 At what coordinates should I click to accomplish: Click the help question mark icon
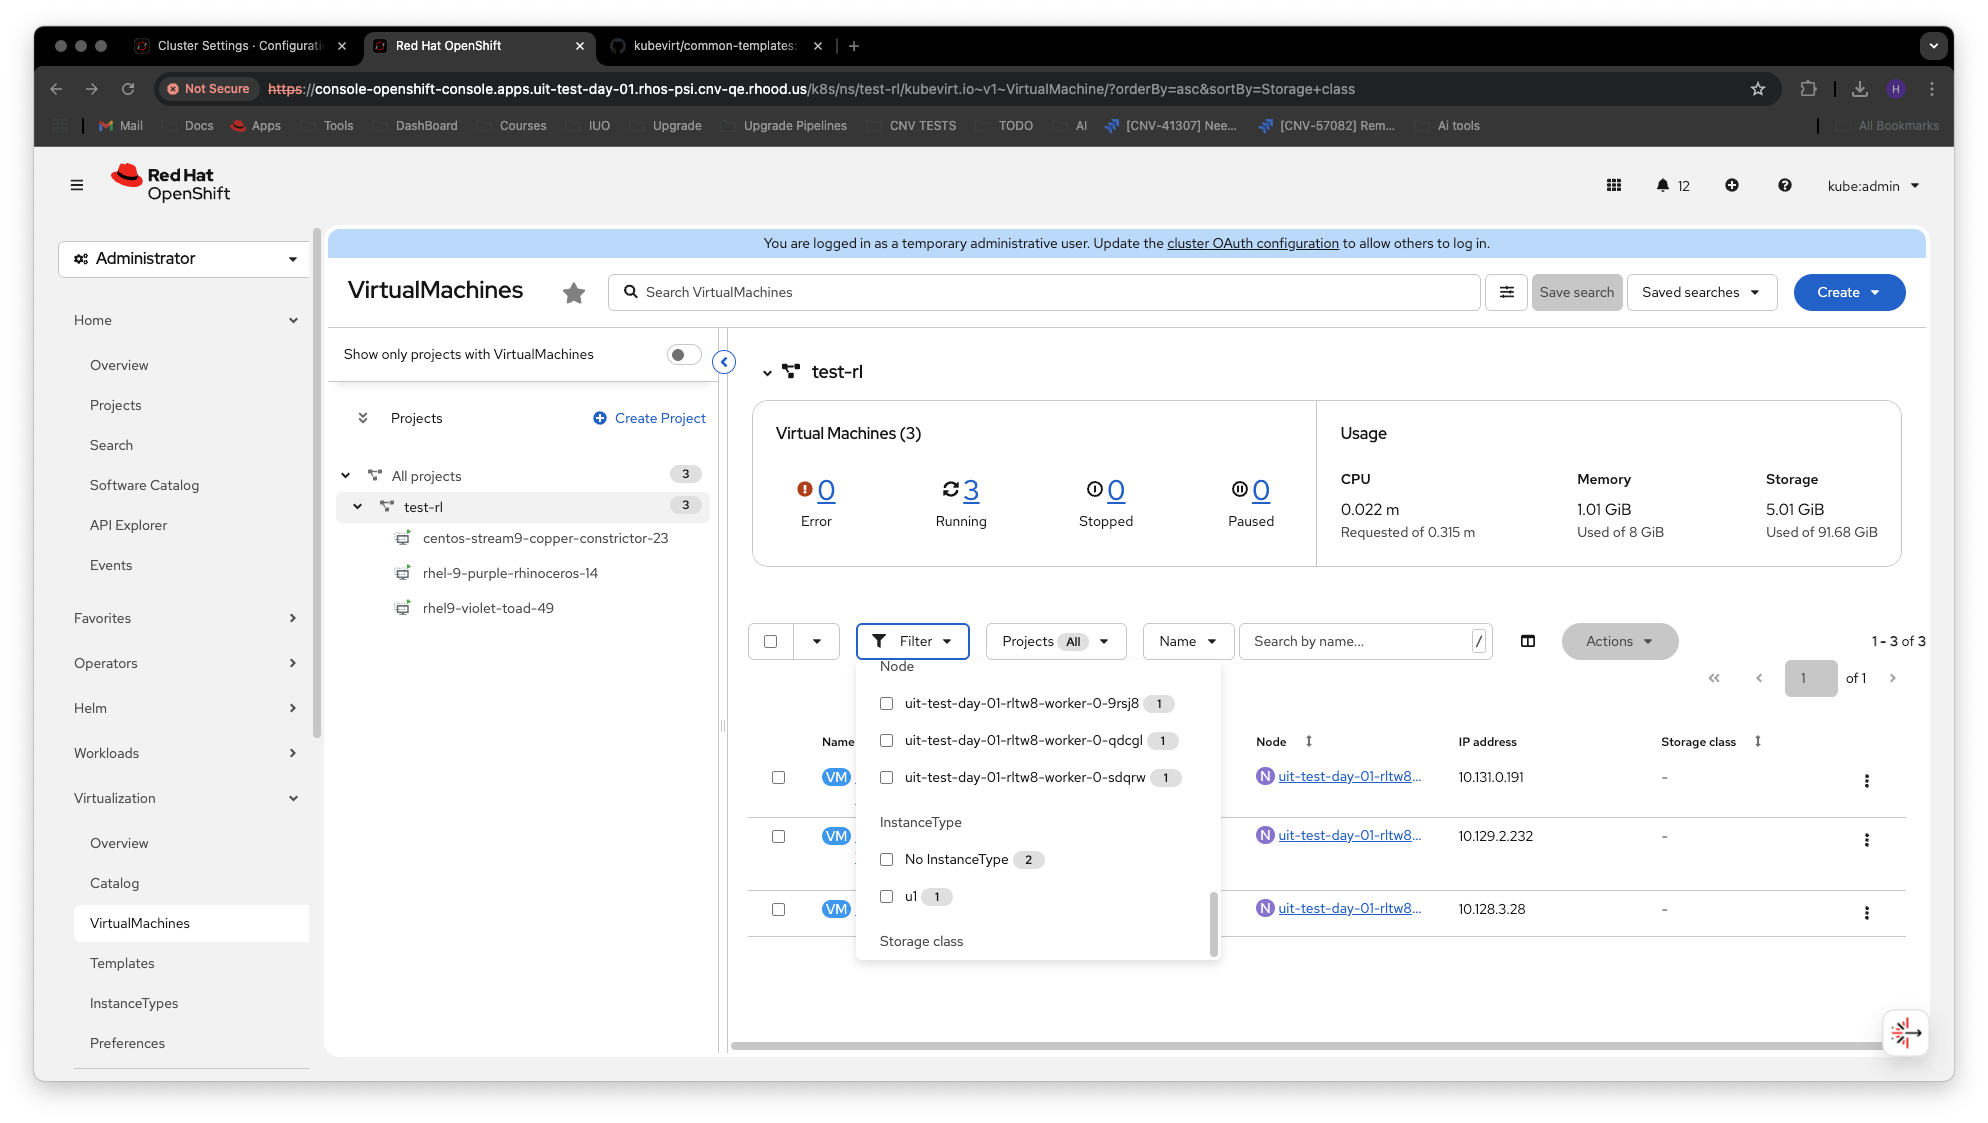1784,186
